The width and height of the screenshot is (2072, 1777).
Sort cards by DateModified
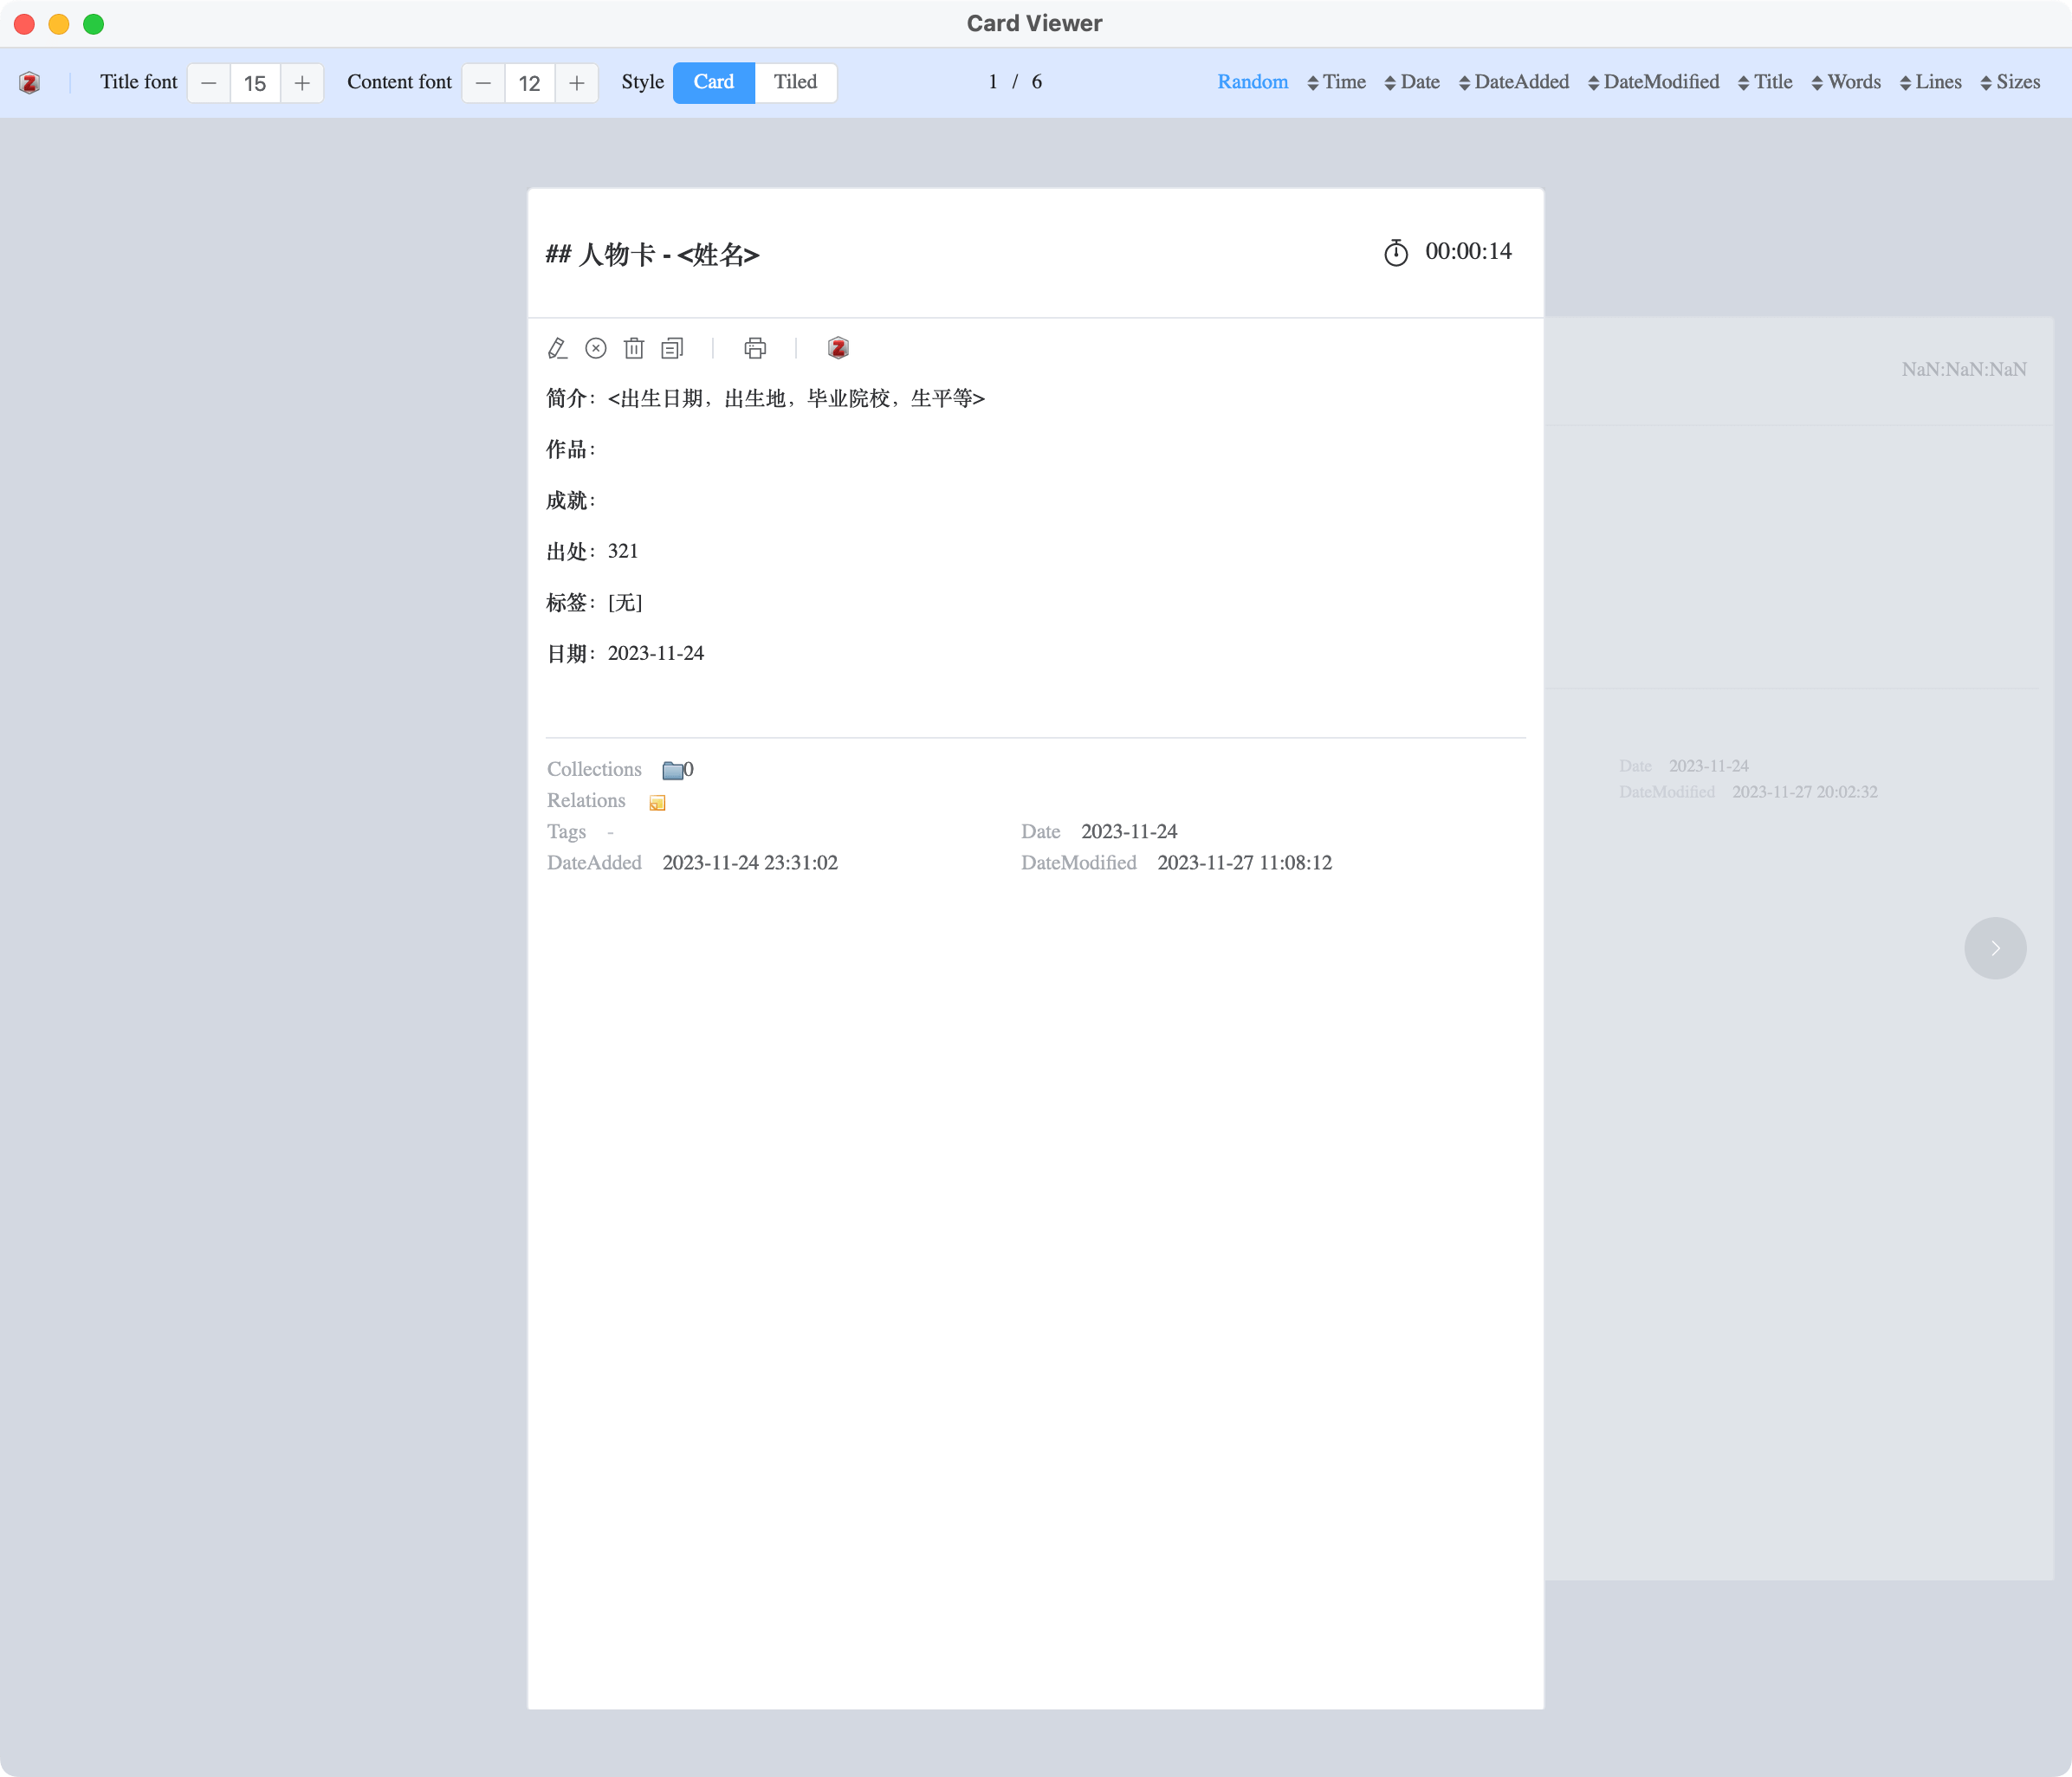click(x=1653, y=82)
